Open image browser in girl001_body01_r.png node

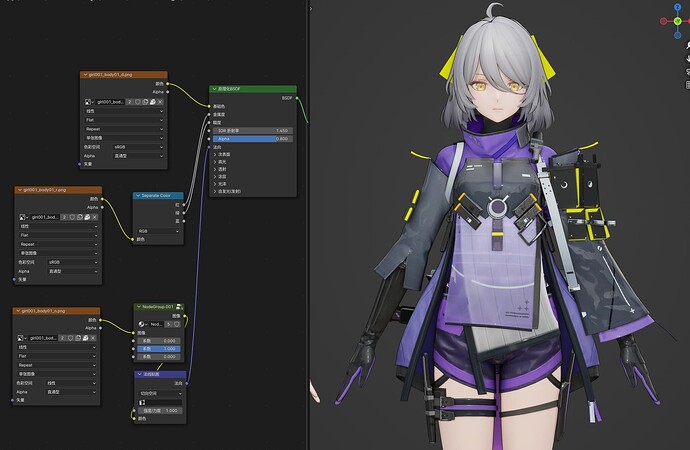pos(24,217)
